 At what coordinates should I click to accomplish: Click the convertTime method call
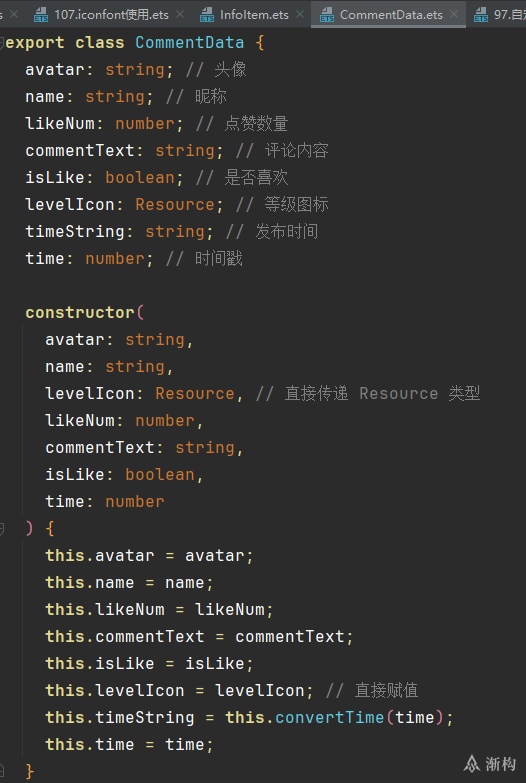pyautogui.click(x=329, y=718)
